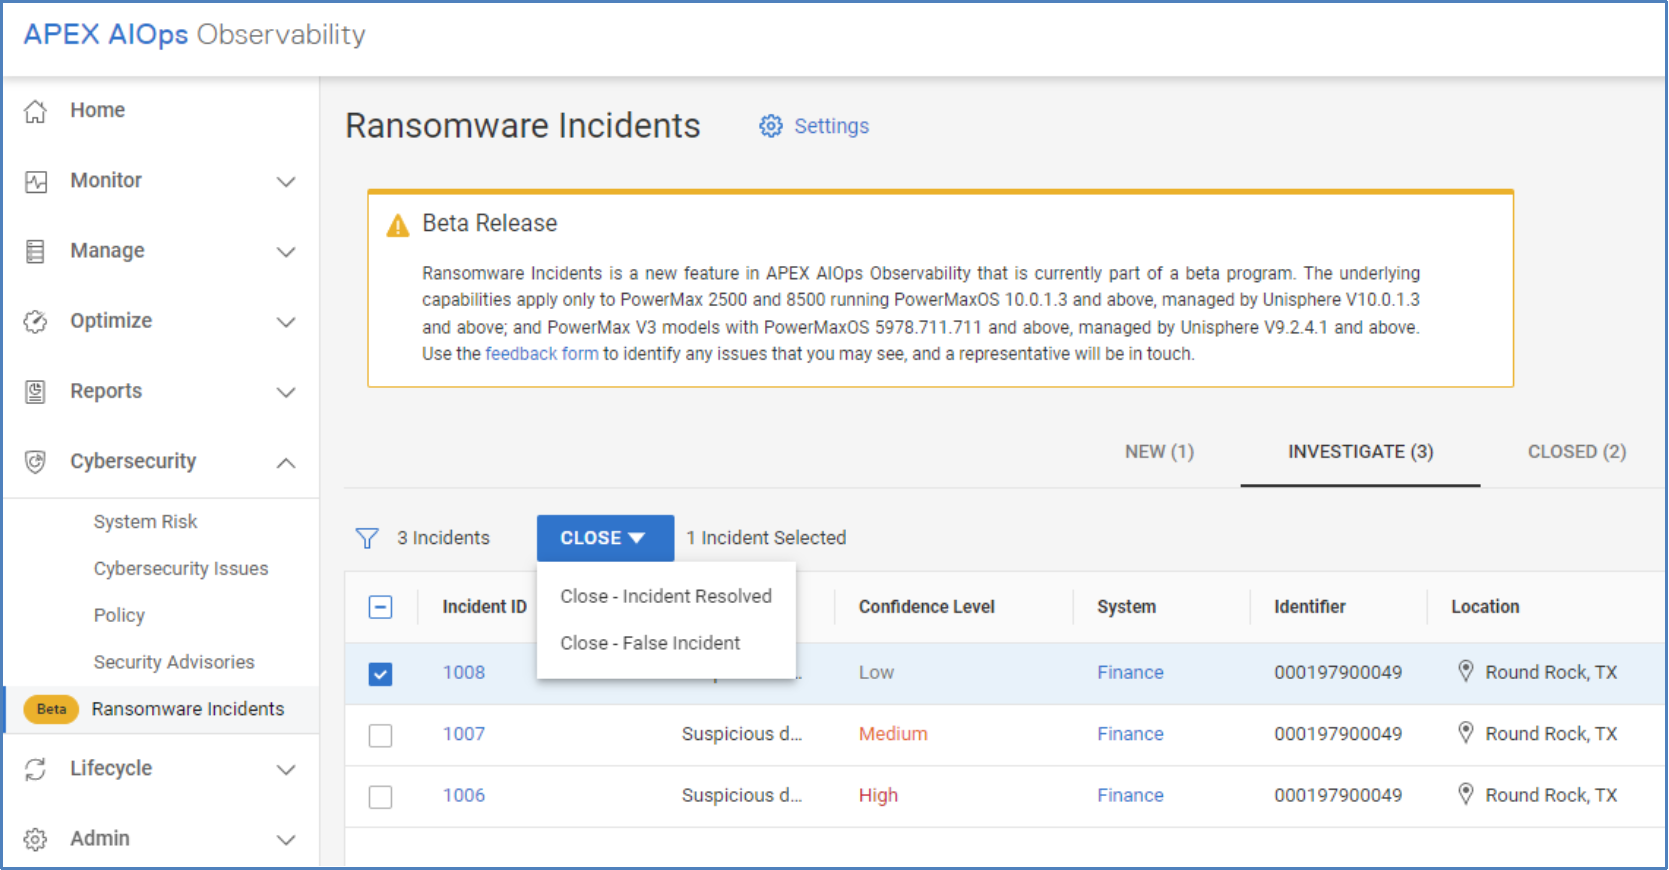Image resolution: width=1669 pixels, height=870 pixels.
Task: Click the Reports document icon
Action: (35, 392)
